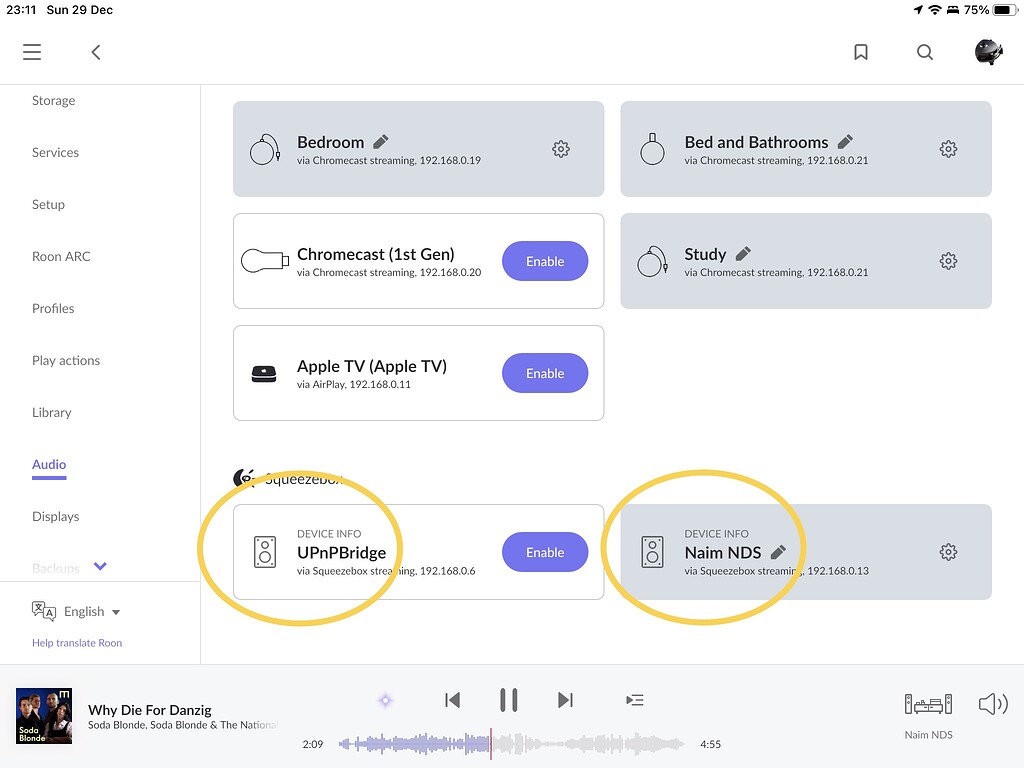Enable the Apple TV AirPlay device
1024x768 pixels.
click(x=545, y=373)
